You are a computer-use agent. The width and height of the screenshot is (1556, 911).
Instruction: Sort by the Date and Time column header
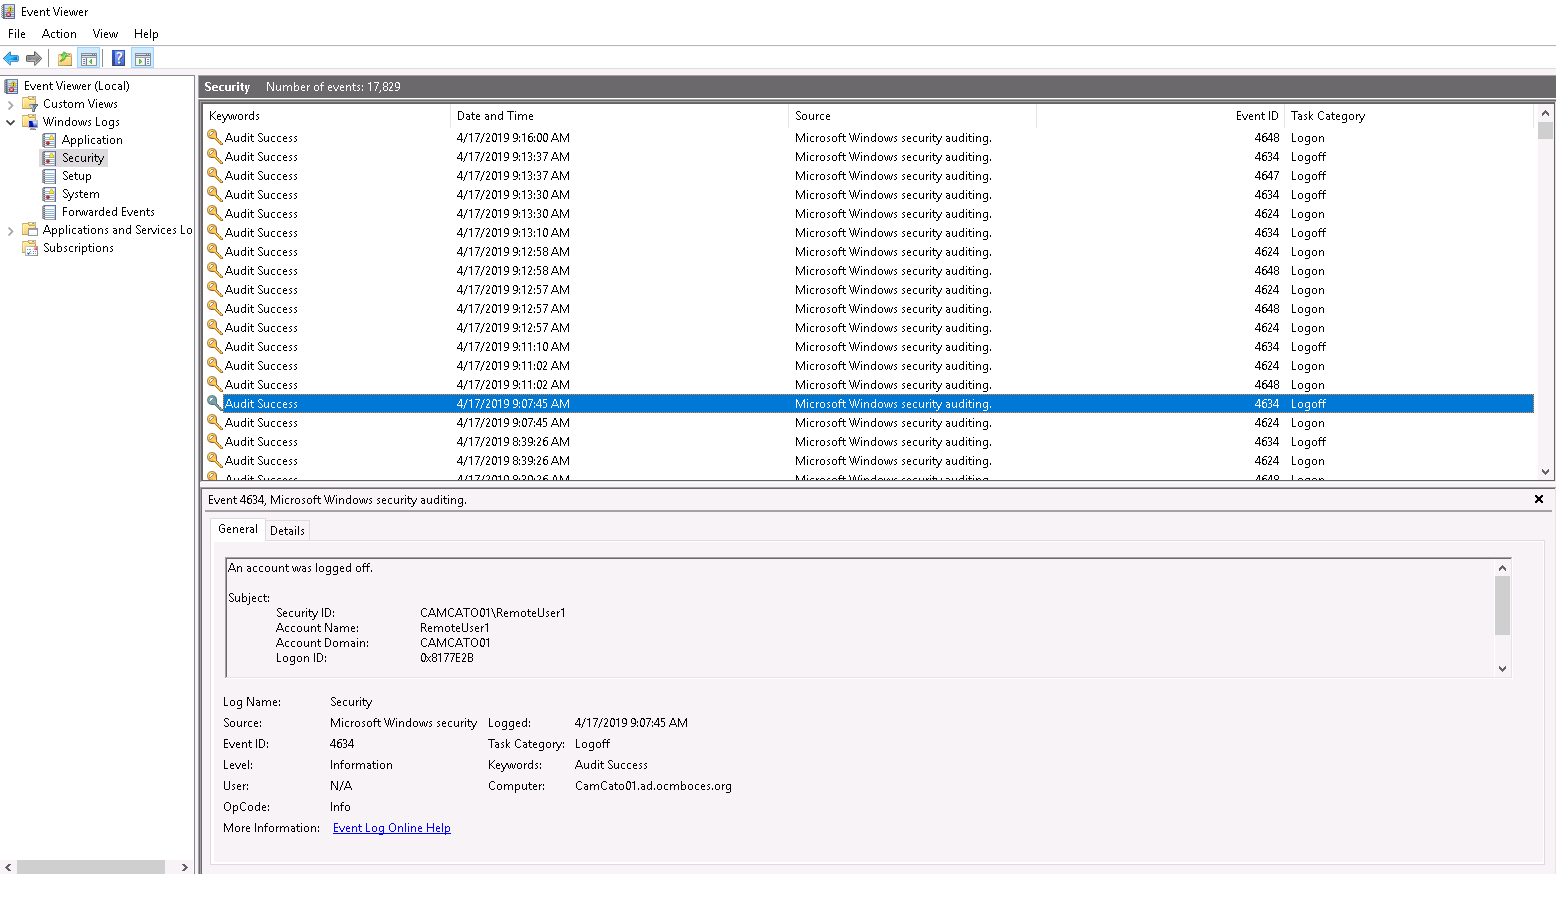click(x=619, y=116)
